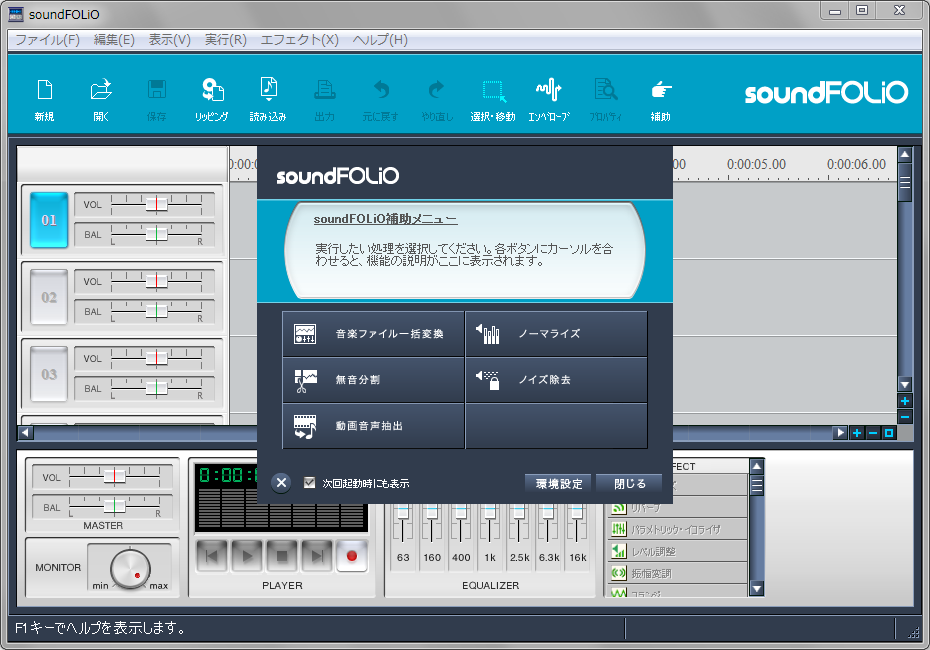
Task: Open 環境設定 from the dialog
Action: pyautogui.click(x=559, y=484)
